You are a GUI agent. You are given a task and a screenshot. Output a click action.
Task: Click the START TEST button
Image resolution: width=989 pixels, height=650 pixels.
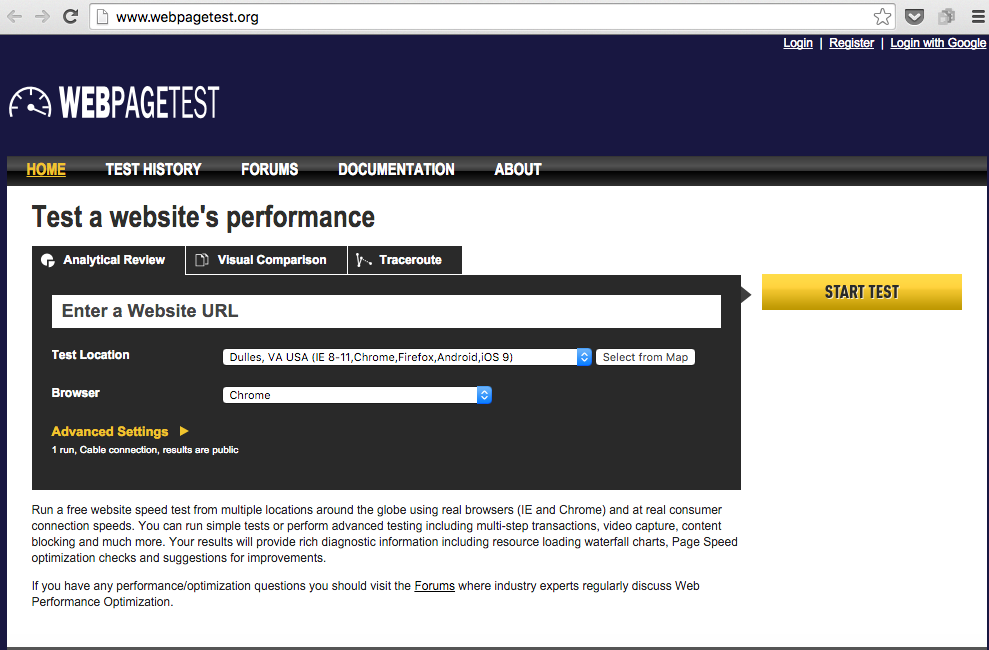862,292
